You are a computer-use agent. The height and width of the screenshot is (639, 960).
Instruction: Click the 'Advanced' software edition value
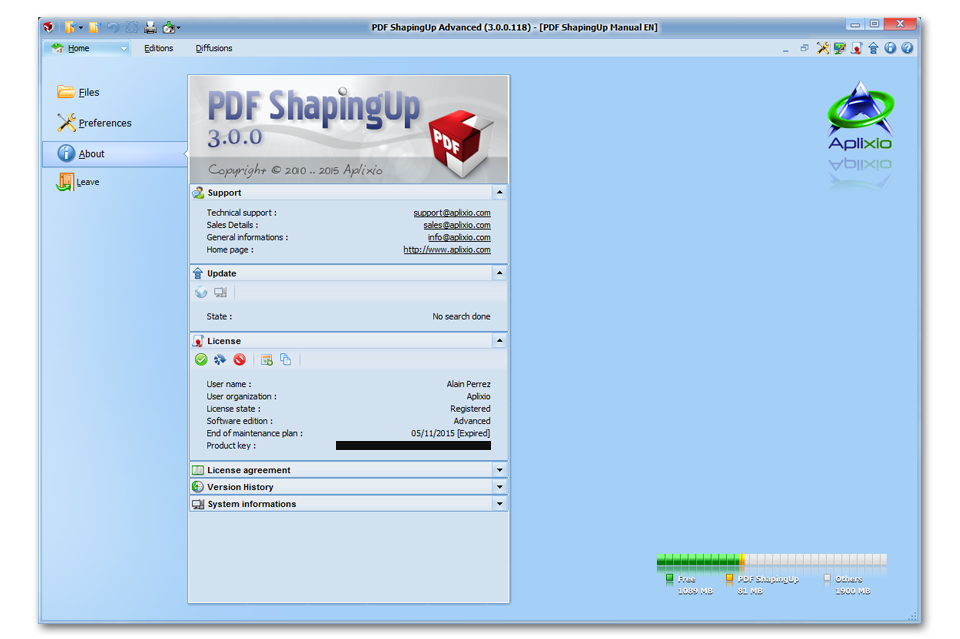471,421
